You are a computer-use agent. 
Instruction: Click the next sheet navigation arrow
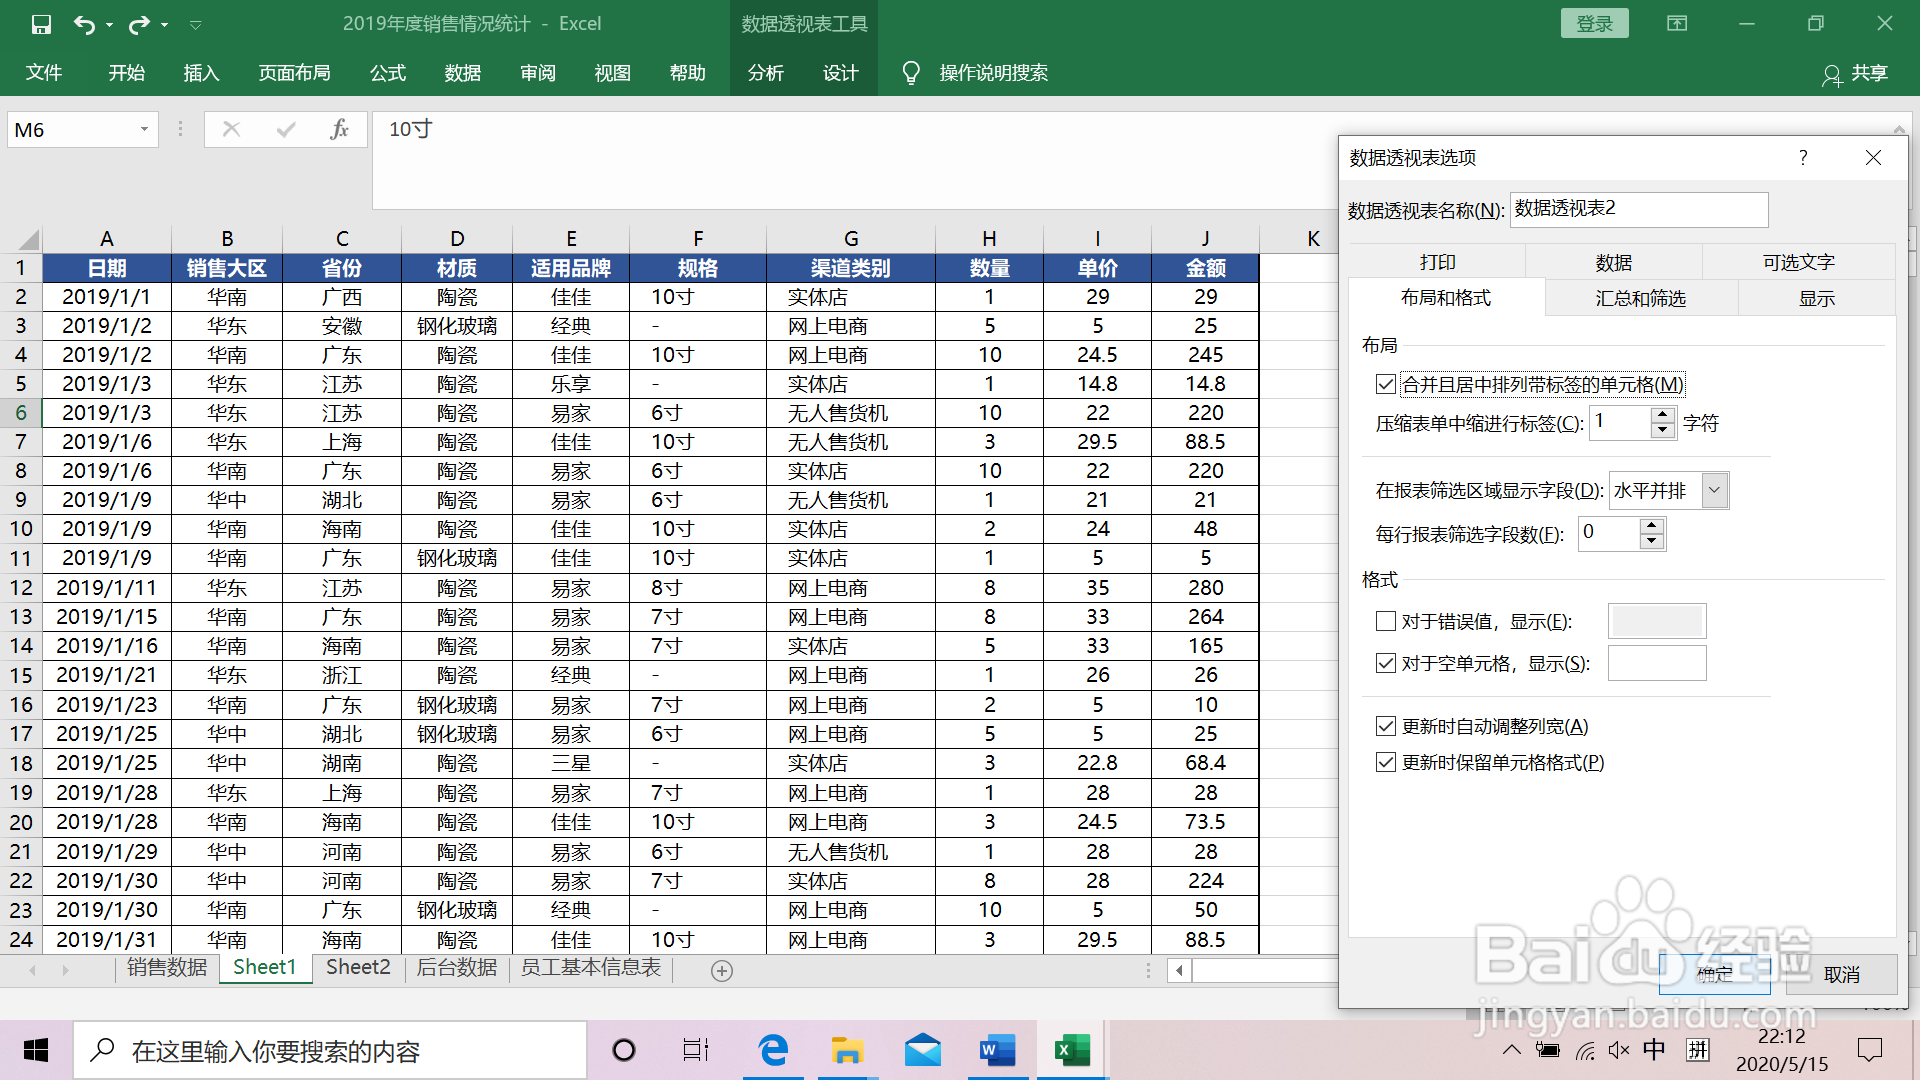[65, 970]
